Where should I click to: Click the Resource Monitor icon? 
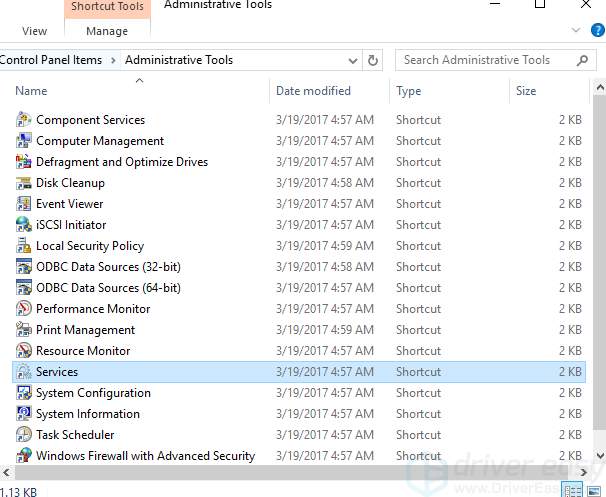point(24,351)
